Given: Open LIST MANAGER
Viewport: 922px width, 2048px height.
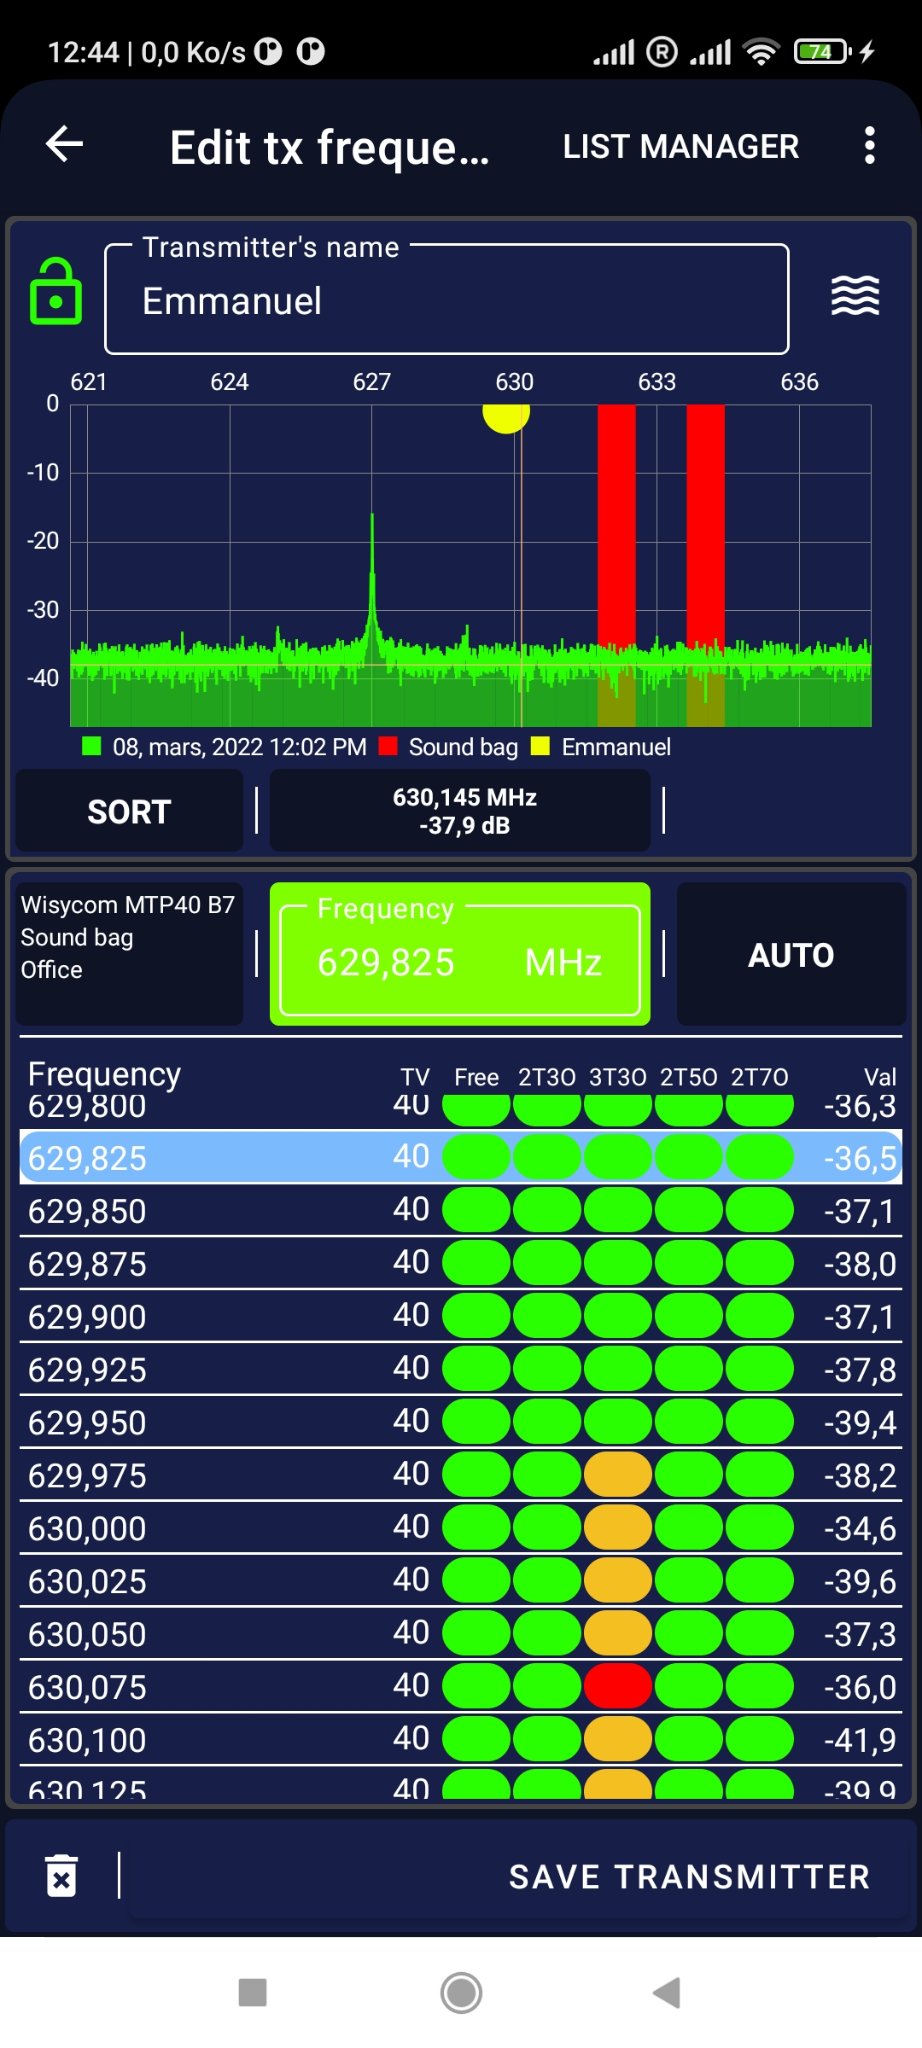Looking at the screenshot, I should 680,147.
